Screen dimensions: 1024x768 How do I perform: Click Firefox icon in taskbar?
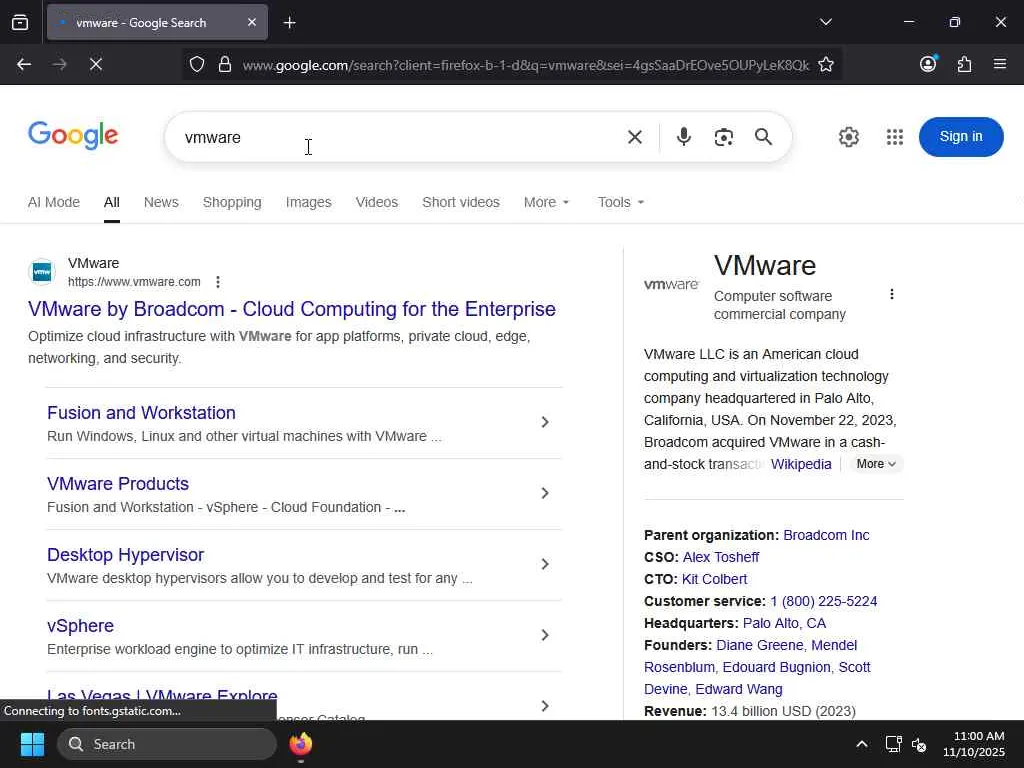(x=300, y=744)
